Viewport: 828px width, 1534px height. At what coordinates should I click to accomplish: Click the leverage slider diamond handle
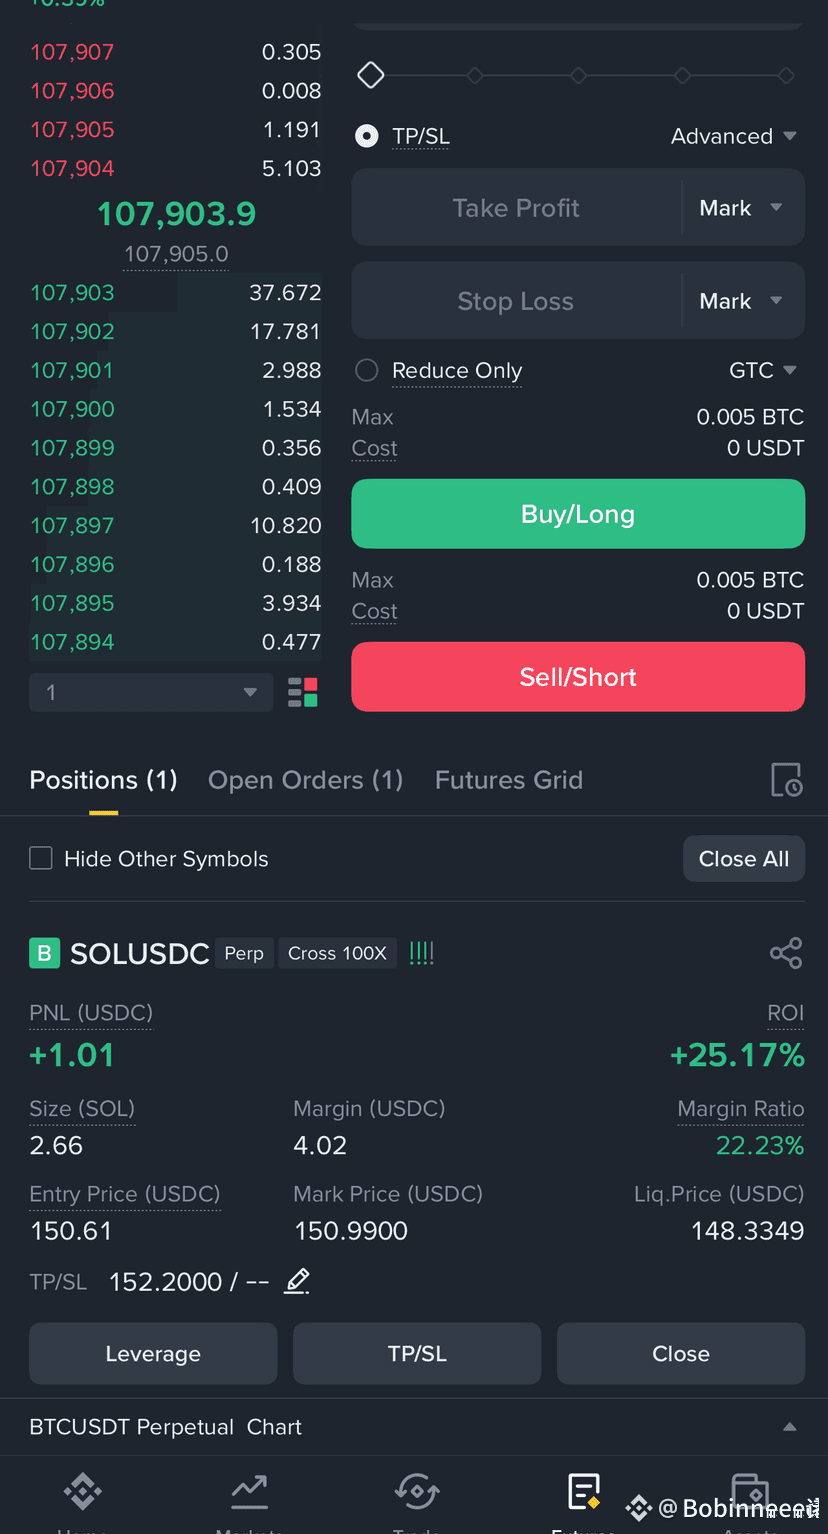click(x=371, y=75)
